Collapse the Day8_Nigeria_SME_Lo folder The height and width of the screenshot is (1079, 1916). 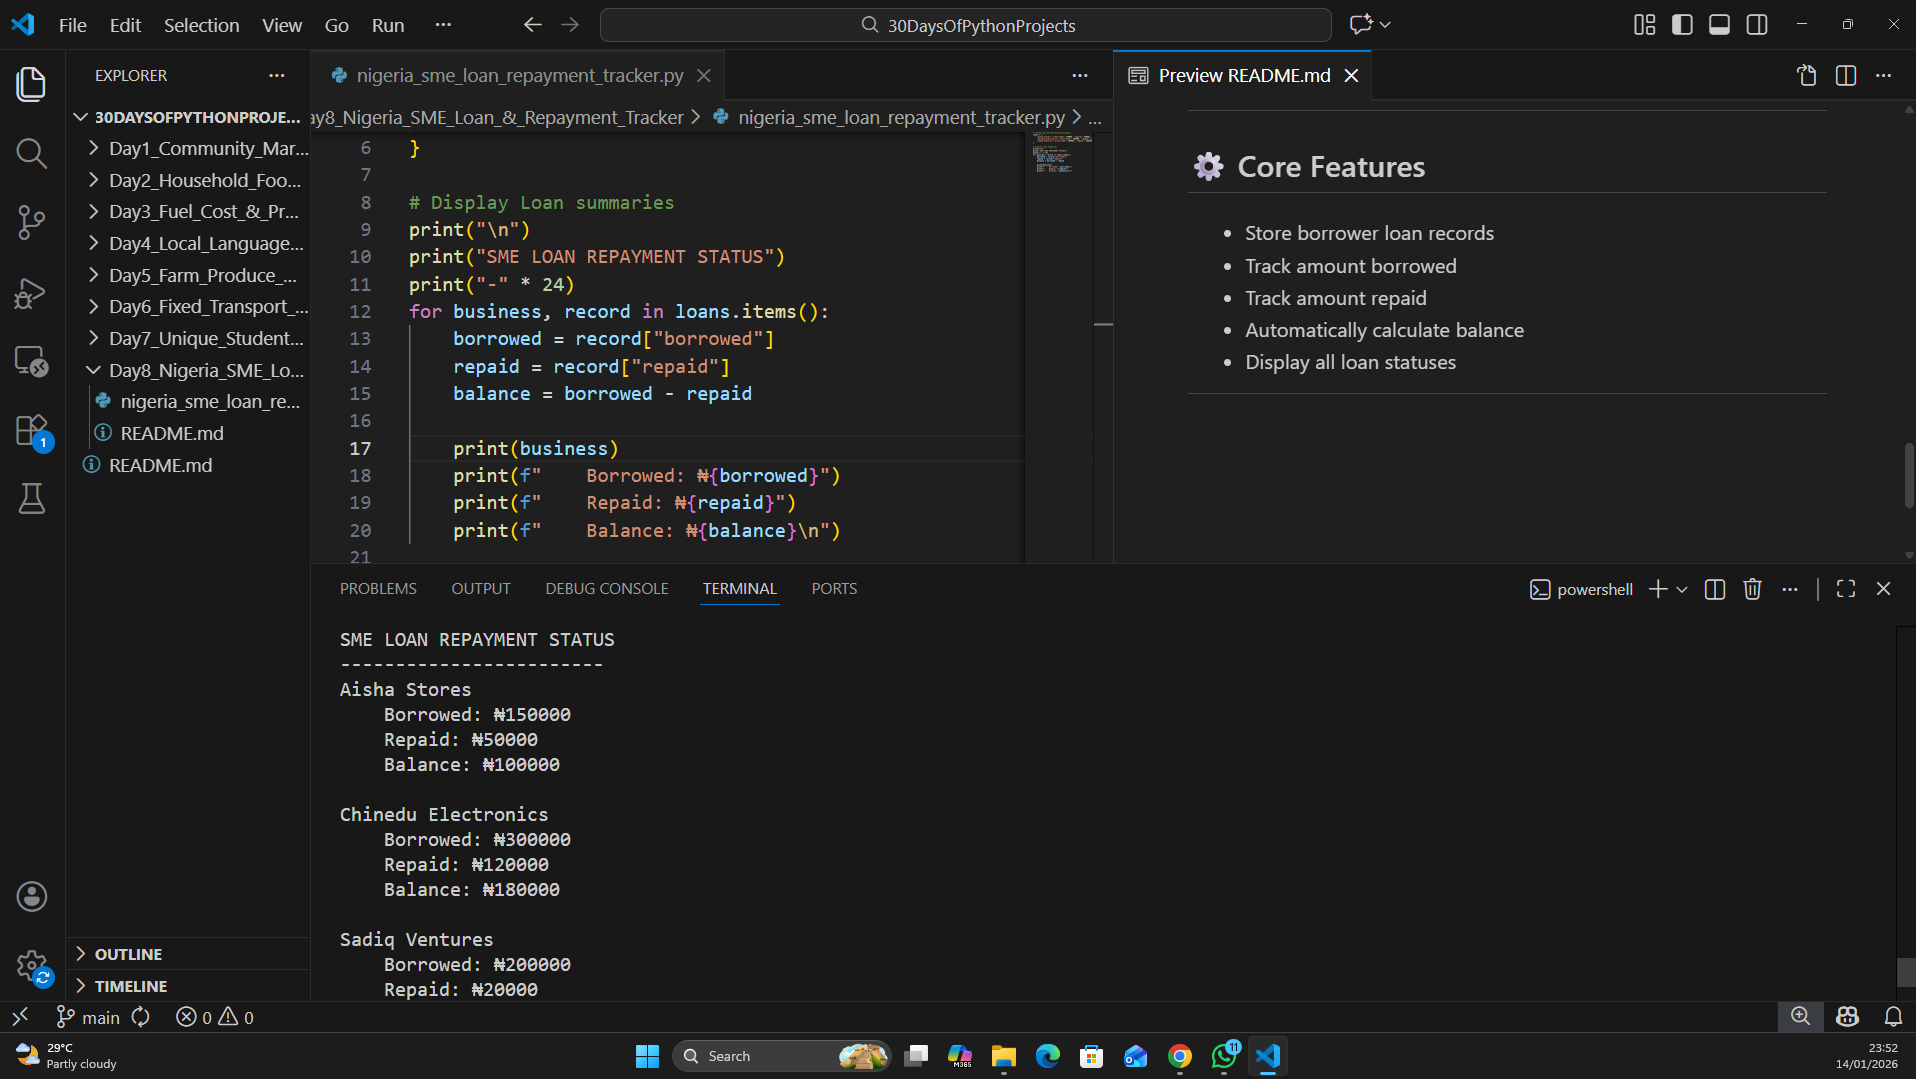point(205,370)
